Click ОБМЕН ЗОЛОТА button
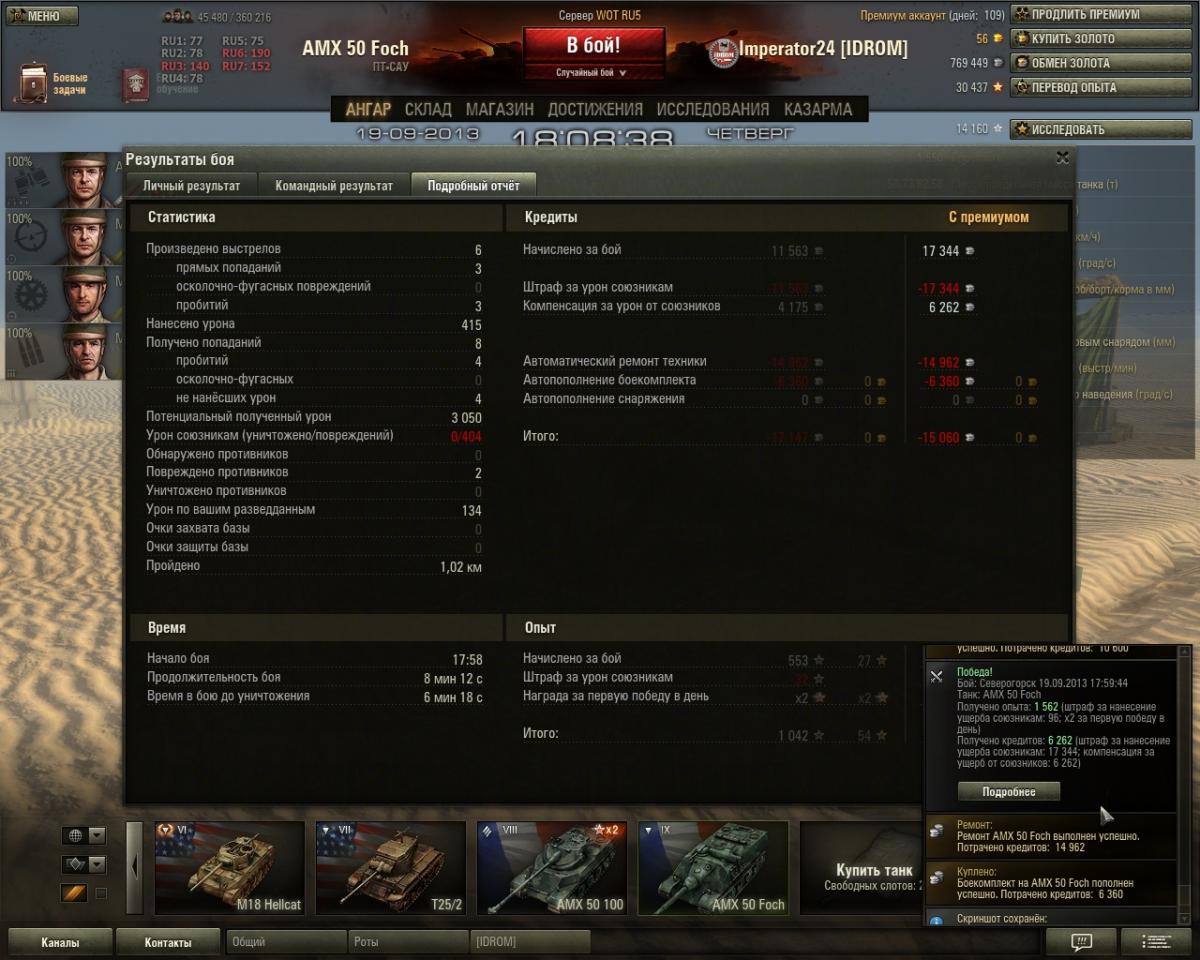The image size is (1200, 960). [x=1102, y=62]
